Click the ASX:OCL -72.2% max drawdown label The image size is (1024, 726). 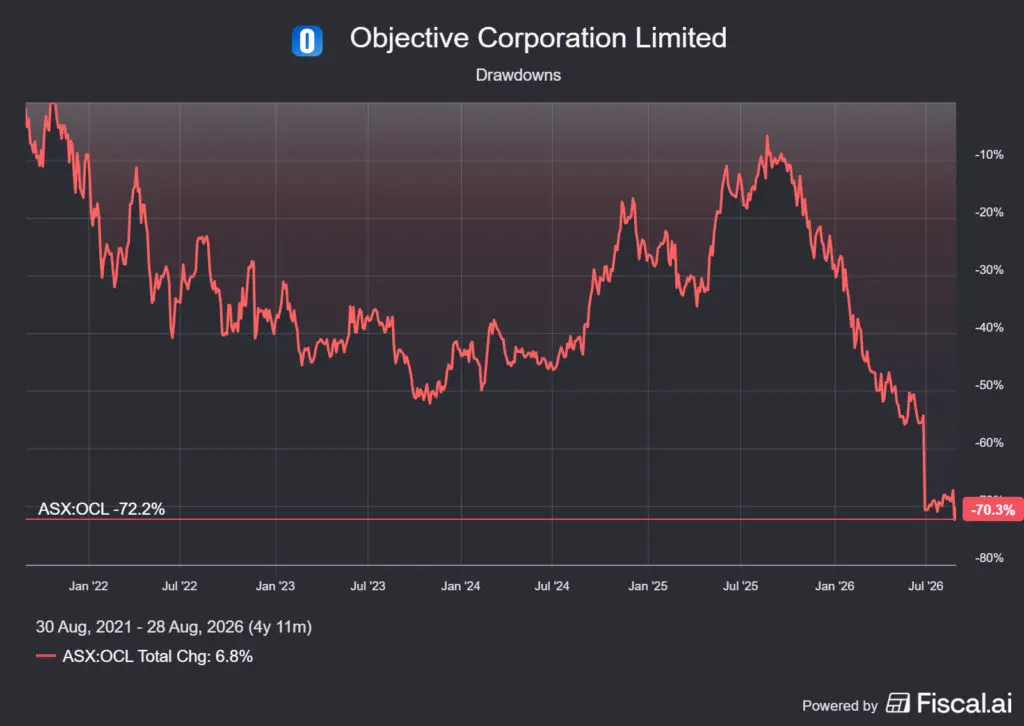coord(101,509)
